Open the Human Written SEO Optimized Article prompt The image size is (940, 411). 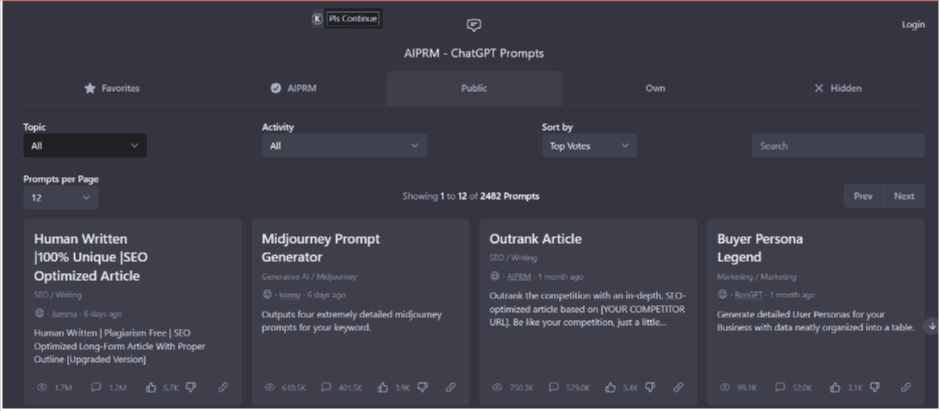(x=91, y=257)
